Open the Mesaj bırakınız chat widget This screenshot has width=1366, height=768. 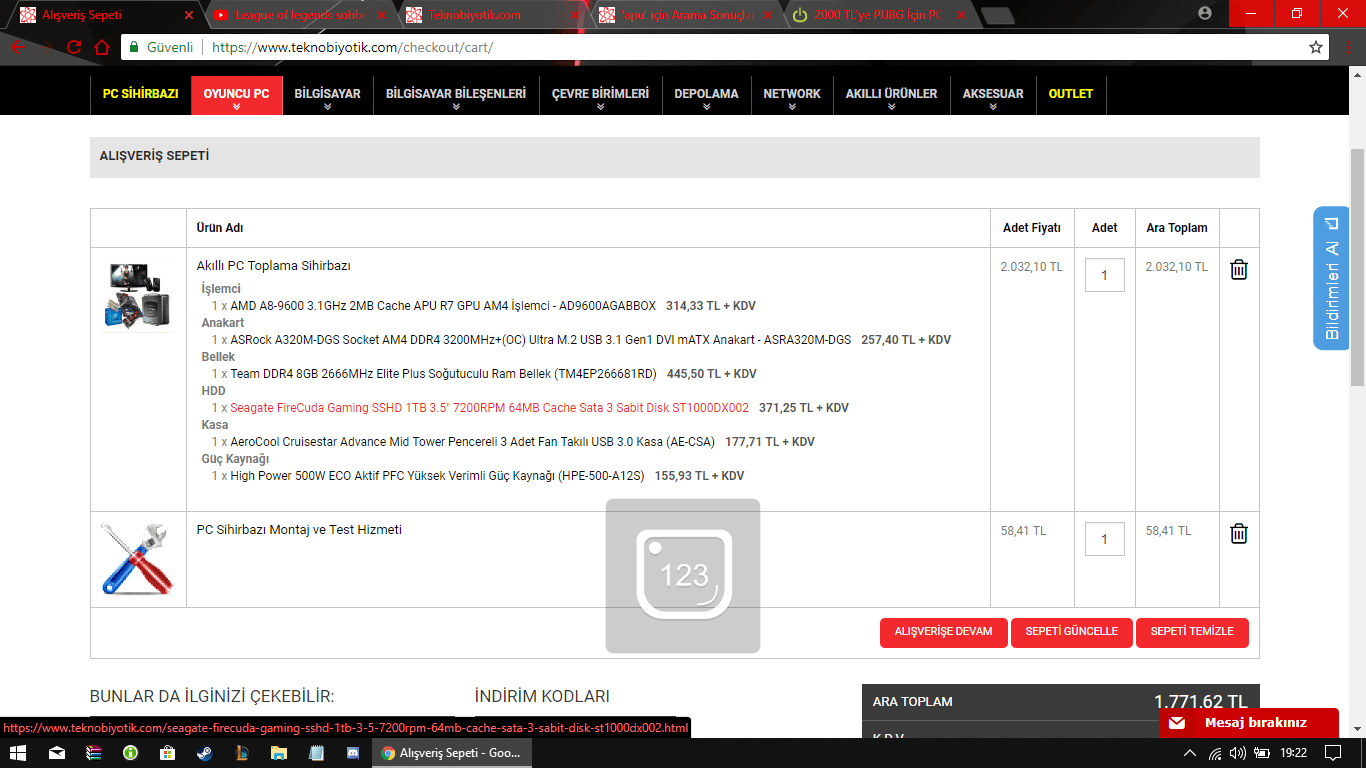click(x=1249, y=723)
